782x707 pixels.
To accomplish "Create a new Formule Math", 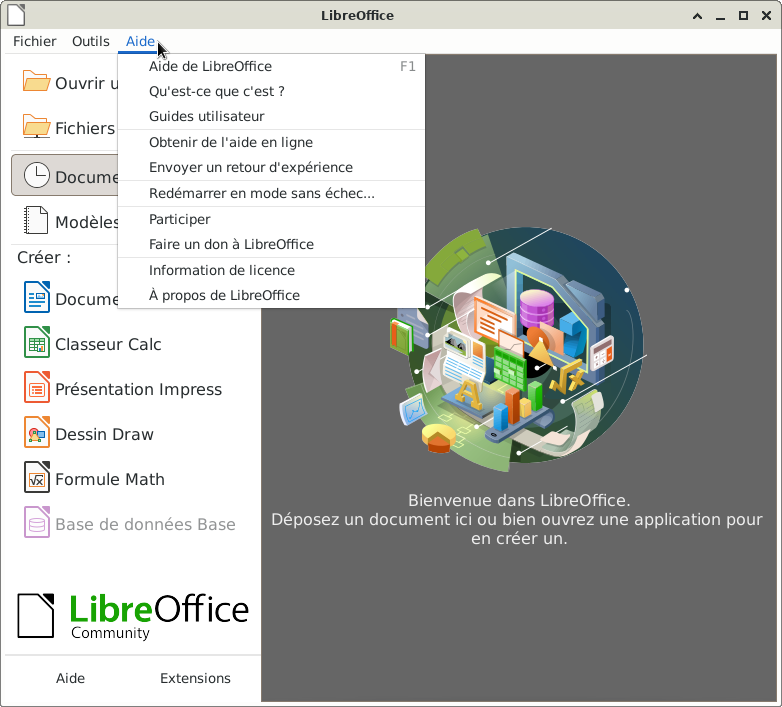I will pyautogui.click(x=110, y=479).
